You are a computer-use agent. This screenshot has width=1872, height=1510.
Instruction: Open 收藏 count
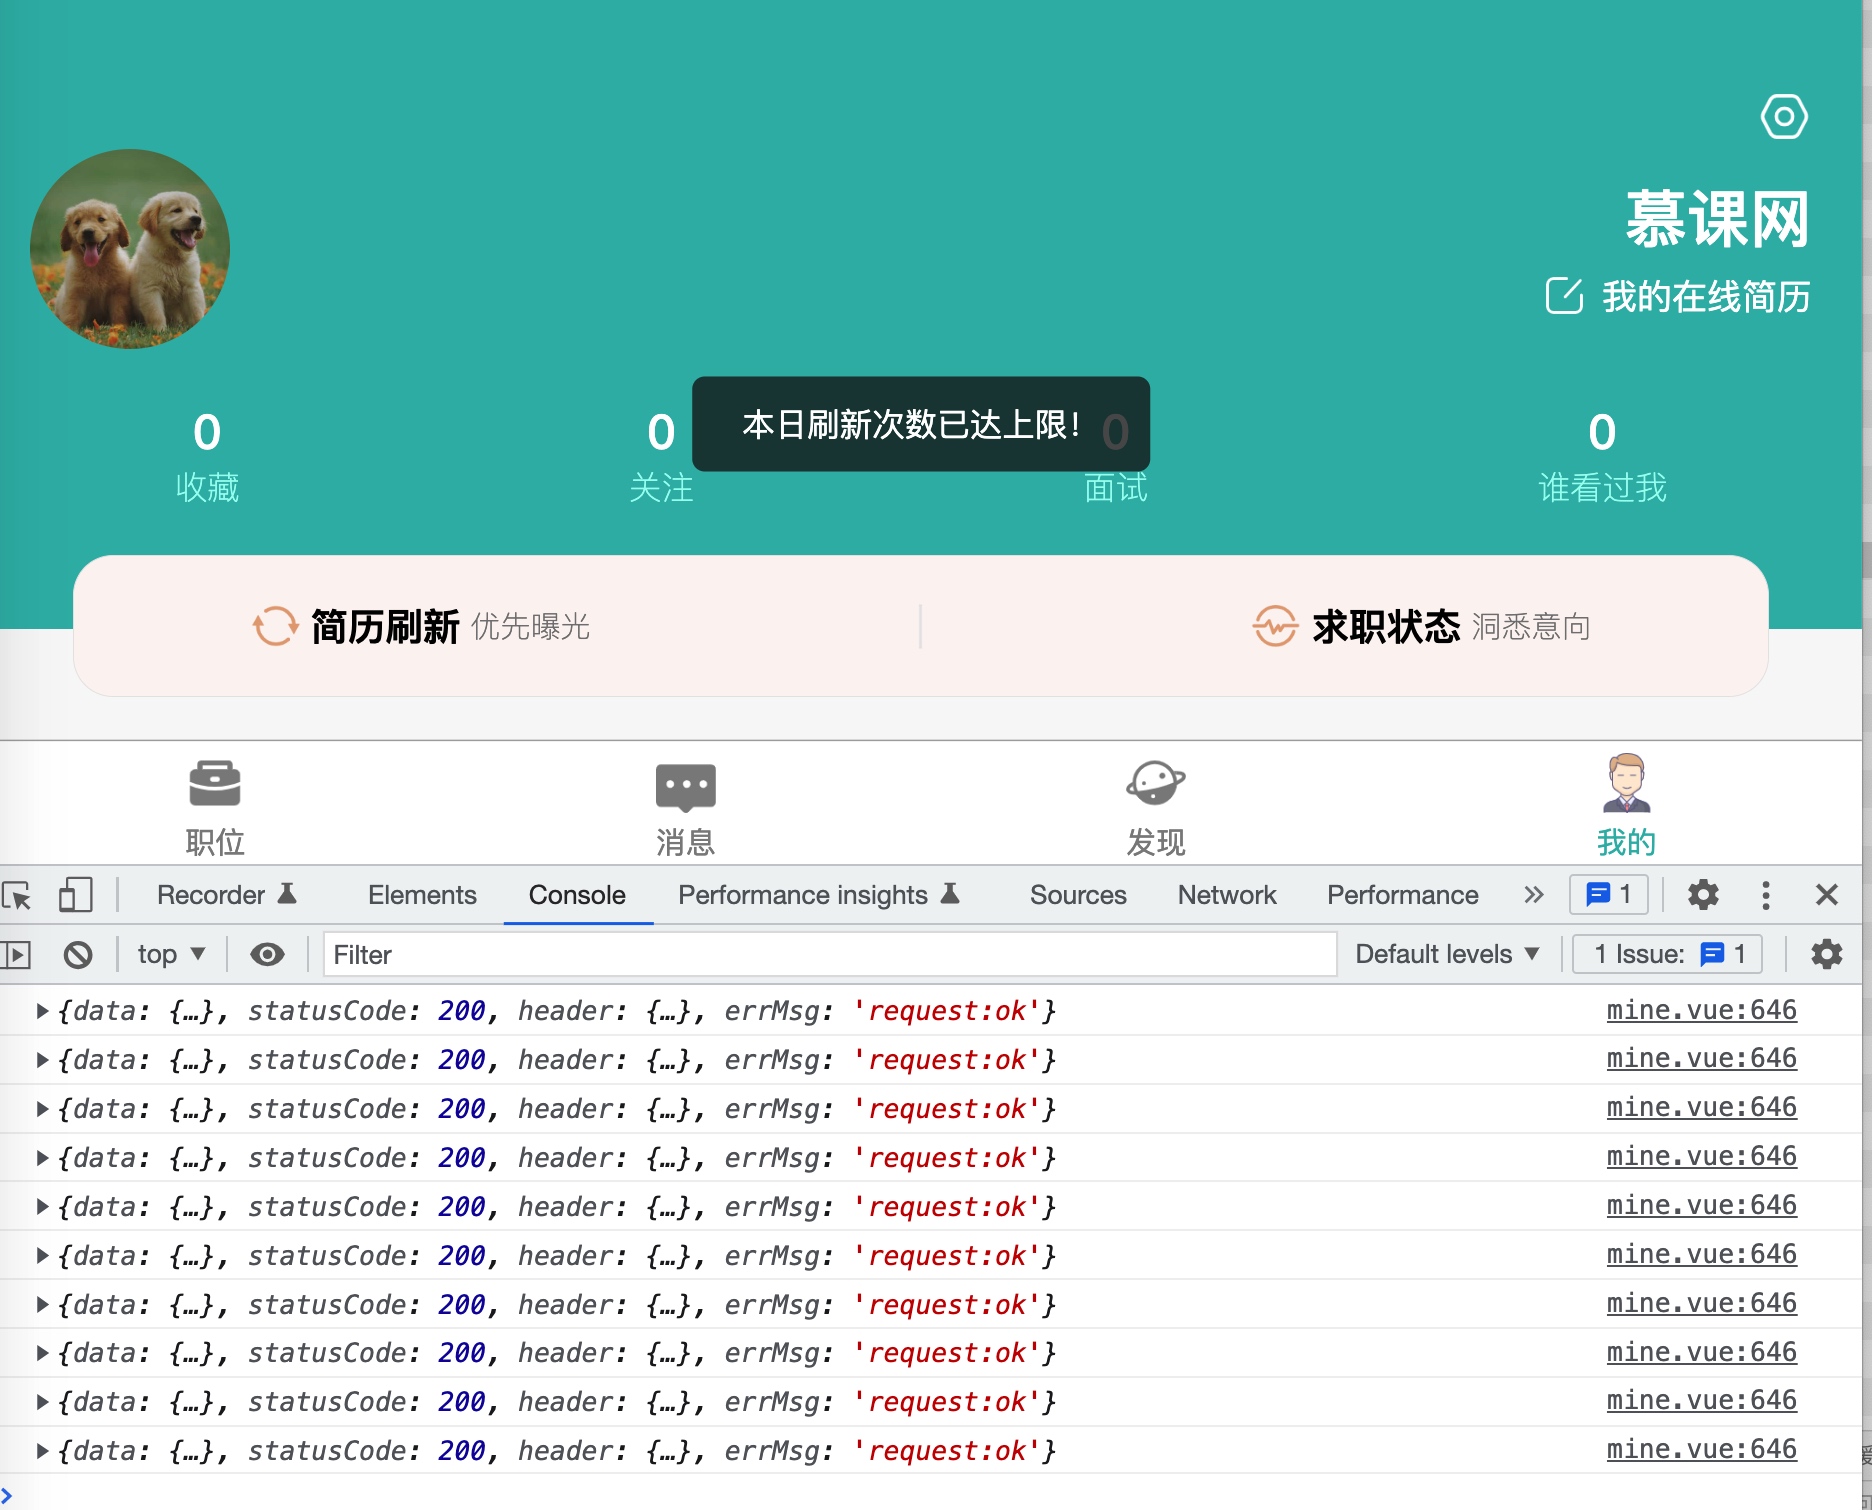pos(207,457)
